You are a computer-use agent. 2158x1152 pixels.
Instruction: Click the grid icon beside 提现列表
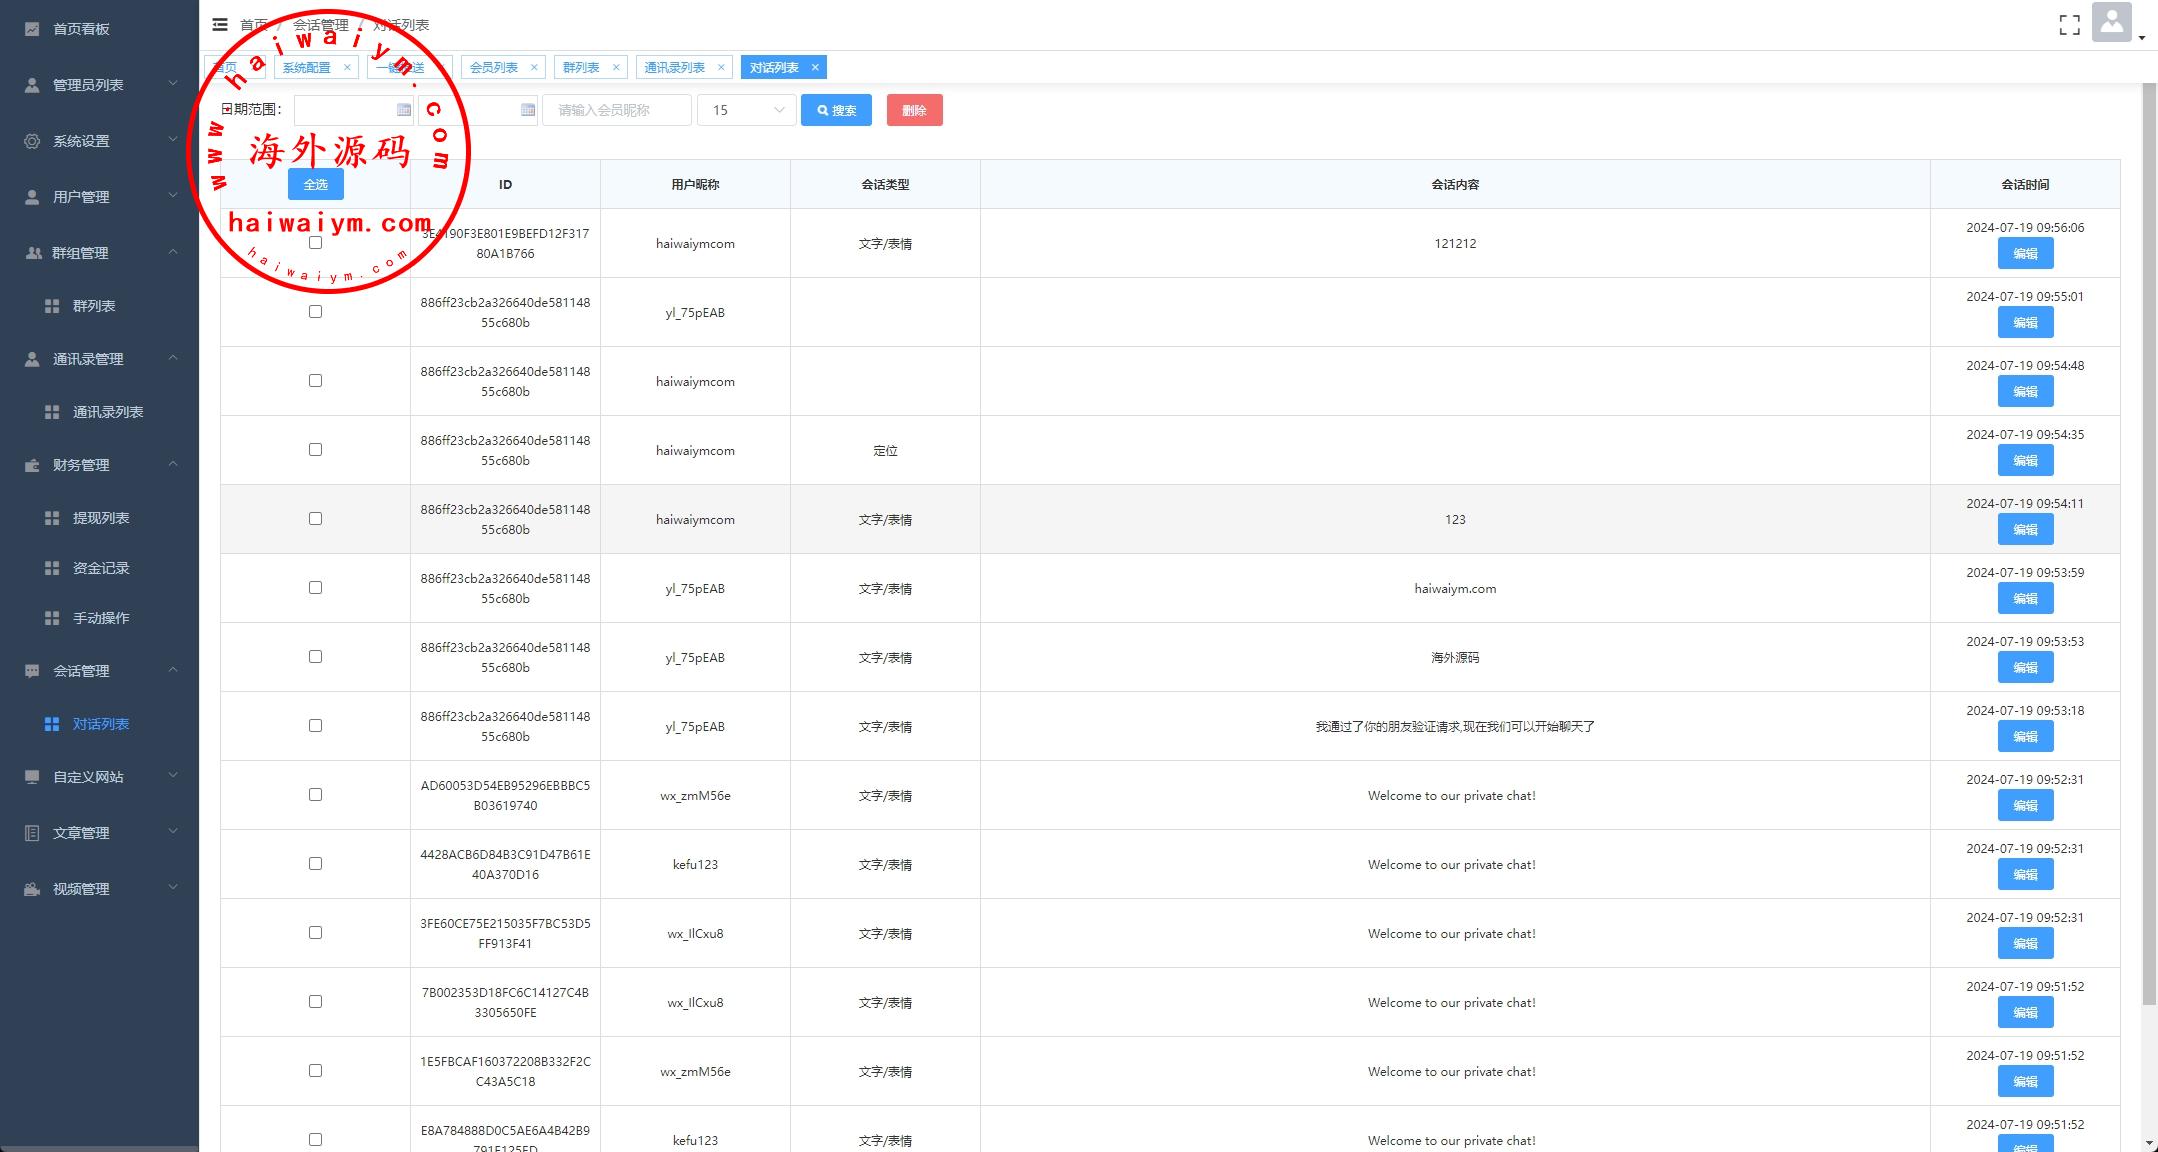52,518
